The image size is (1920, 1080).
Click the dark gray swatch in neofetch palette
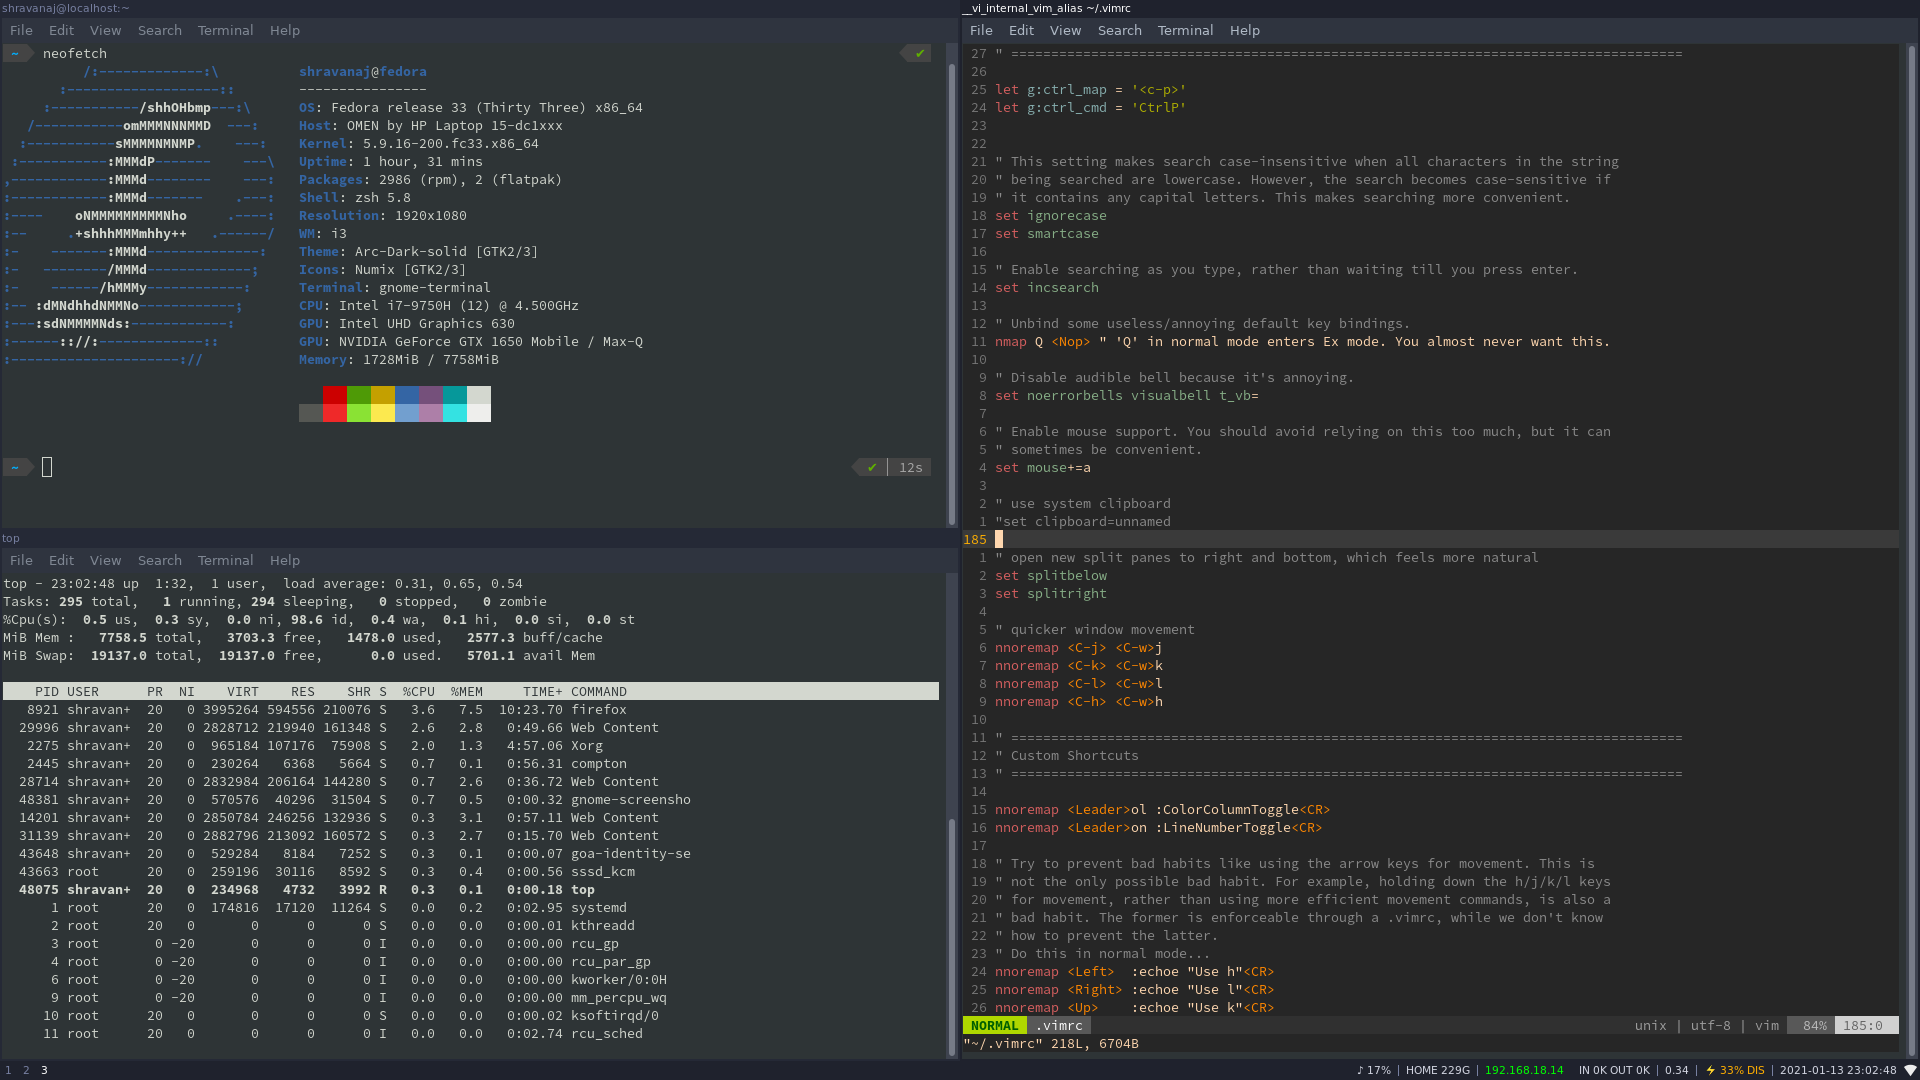tap(311, 413)
